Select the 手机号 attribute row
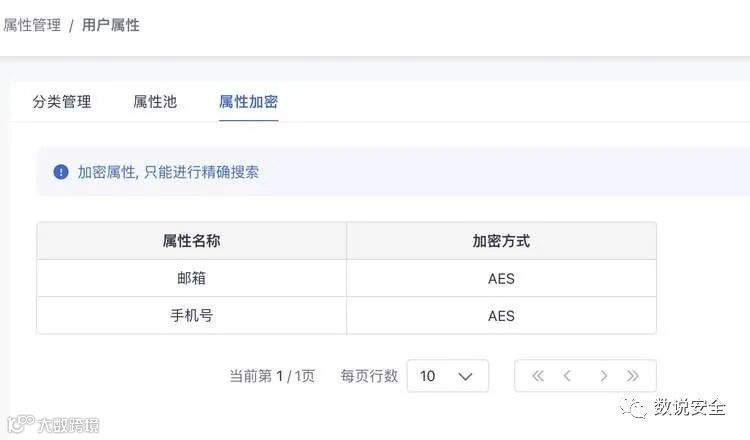The height and width of the screenshot is (440, 750). [191, 316]
